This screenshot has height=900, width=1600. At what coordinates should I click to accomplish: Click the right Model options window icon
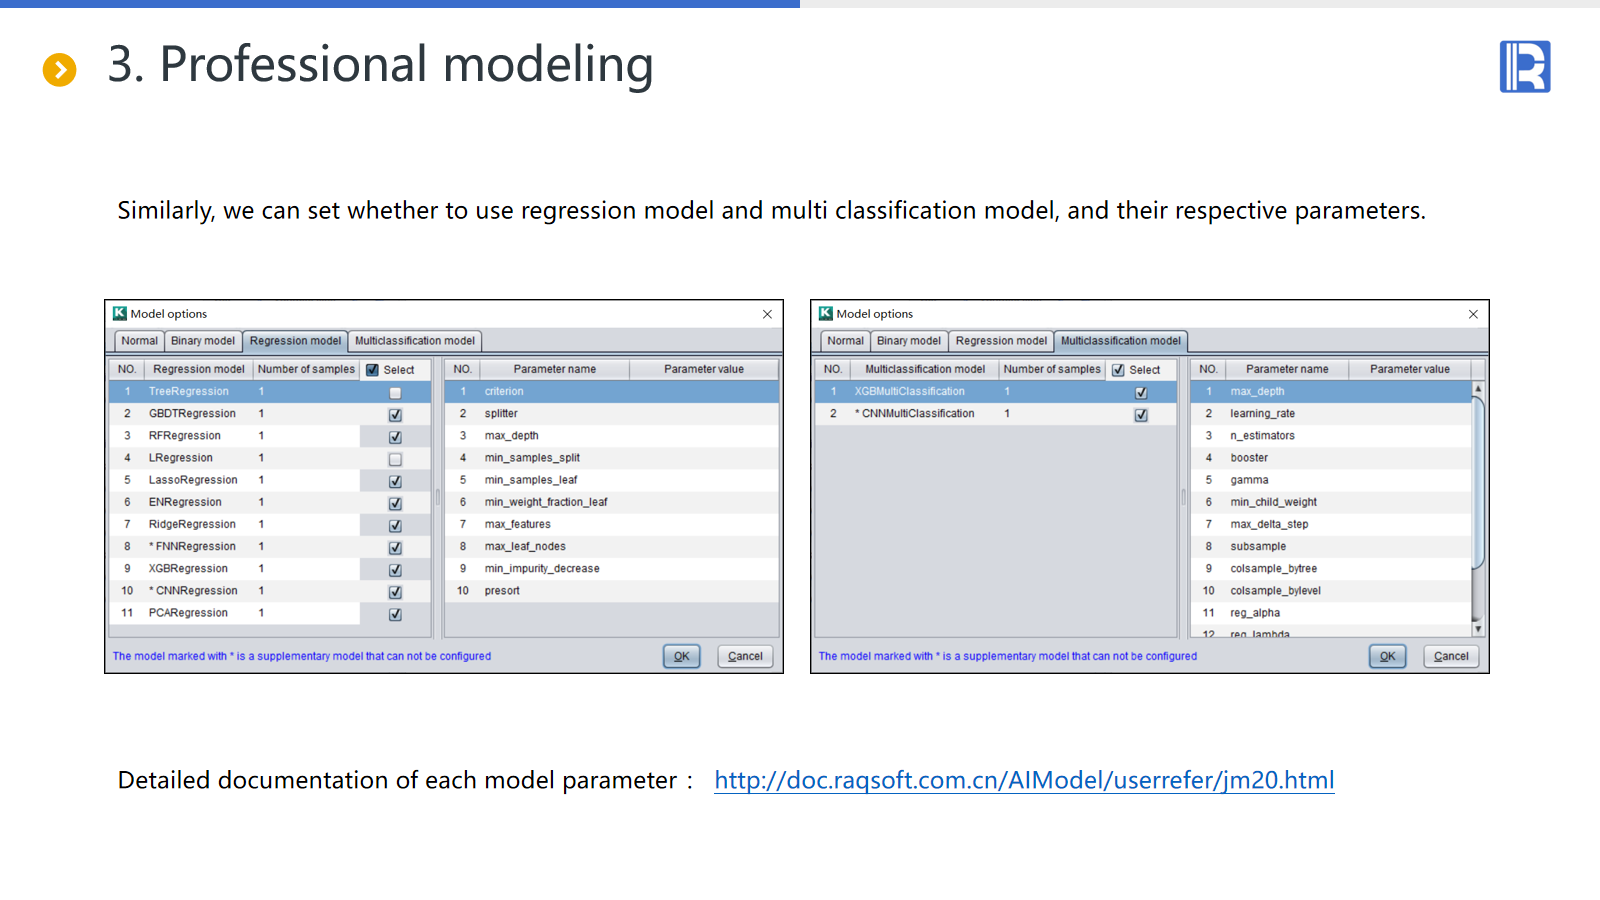(826, 314)
